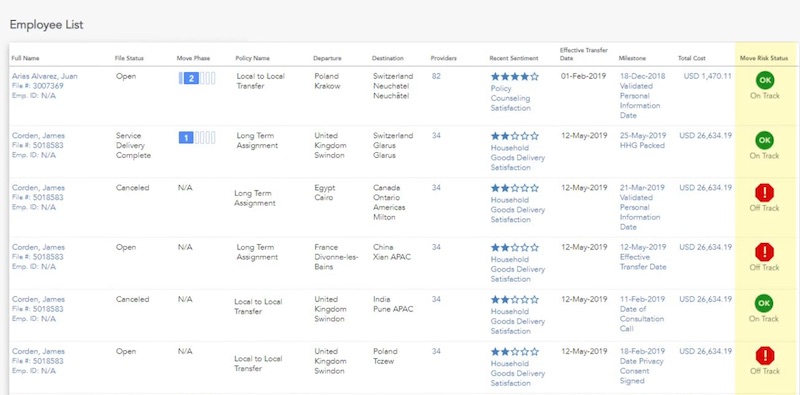Viewport: 800px width, 395px height.
Task: Open total cost USD 1,470.11
Action: coord(708,76)
